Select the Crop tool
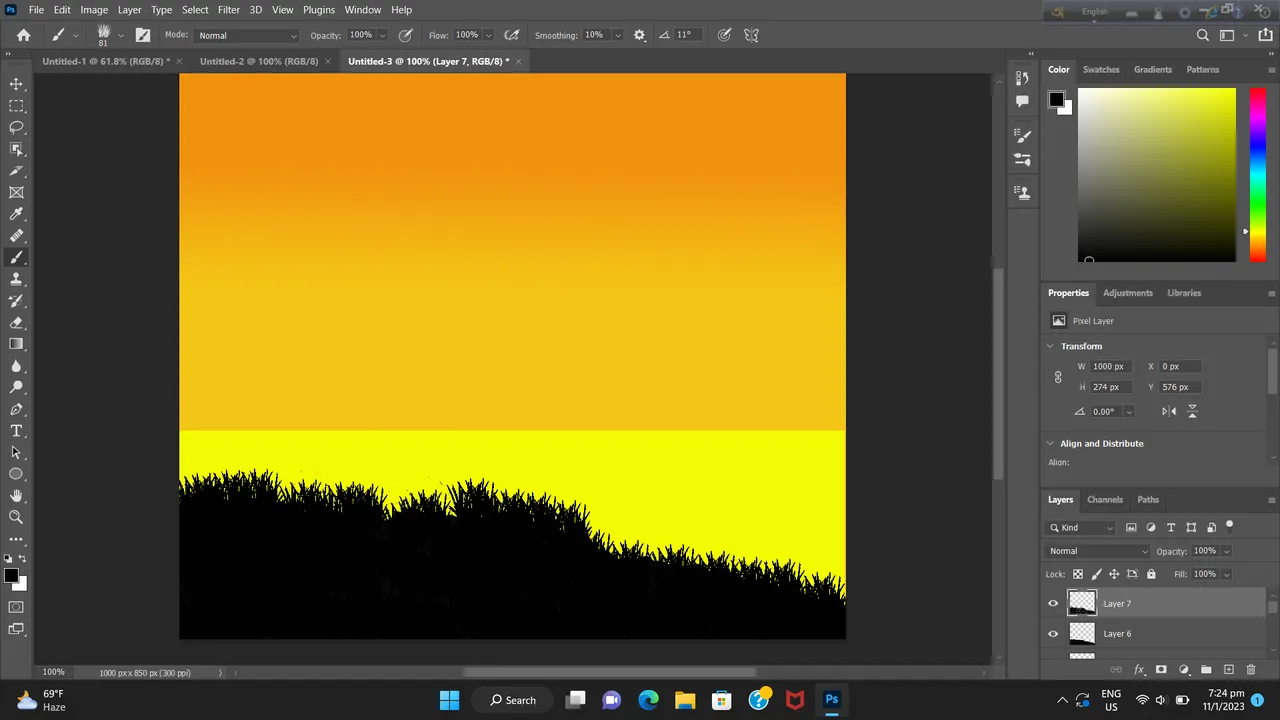1280x720 pixels. click(16, 171)
